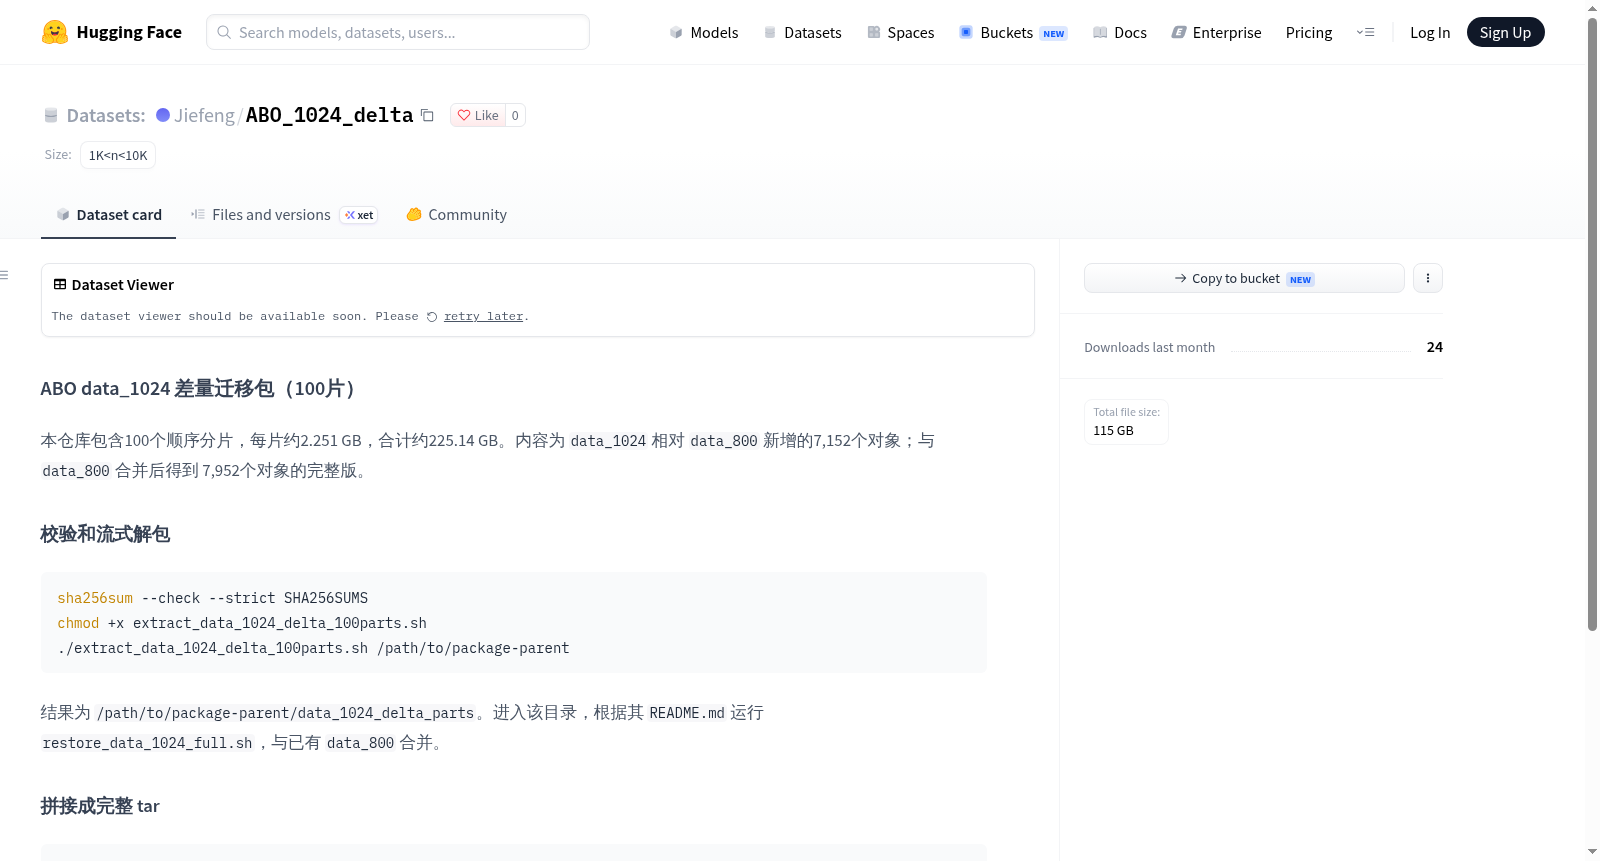Image resolution: width=1600 pixels, height=861 pixels.
Task: Click the Hugging Face logo emoji
Action: coord(55,32)
